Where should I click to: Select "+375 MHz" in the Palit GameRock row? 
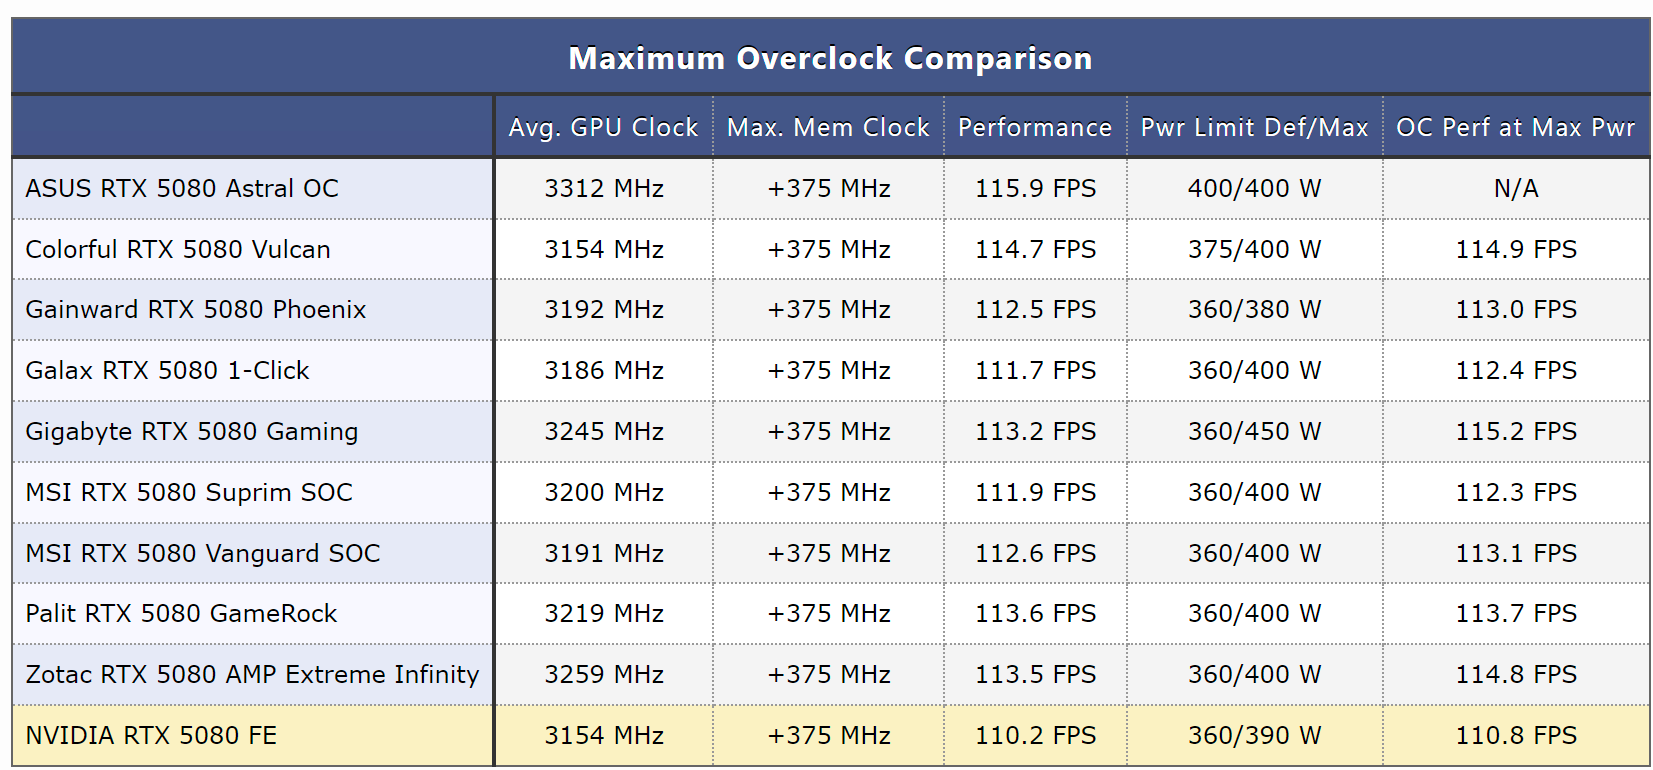(x=829, y=613)
